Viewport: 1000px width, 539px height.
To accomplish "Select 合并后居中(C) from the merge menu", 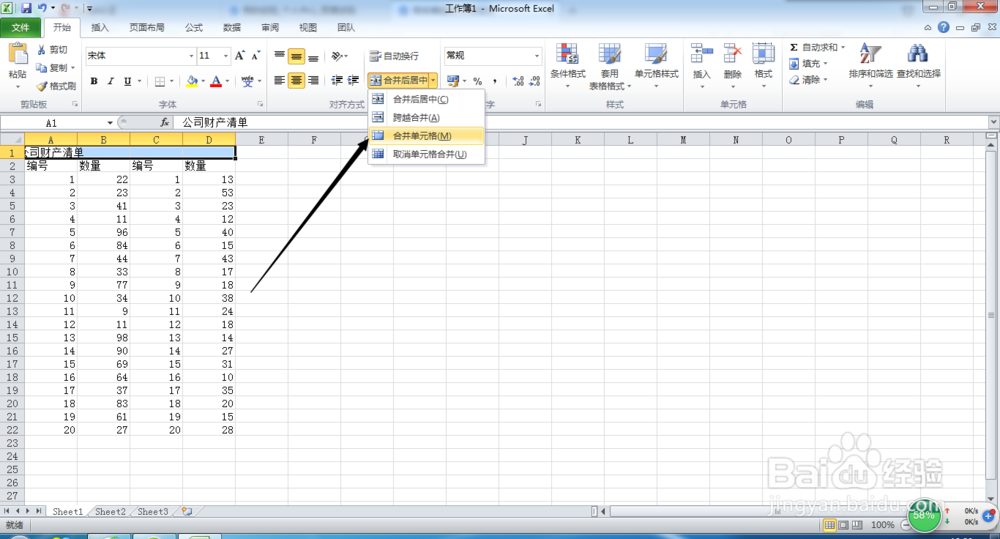I will [427, 99].
